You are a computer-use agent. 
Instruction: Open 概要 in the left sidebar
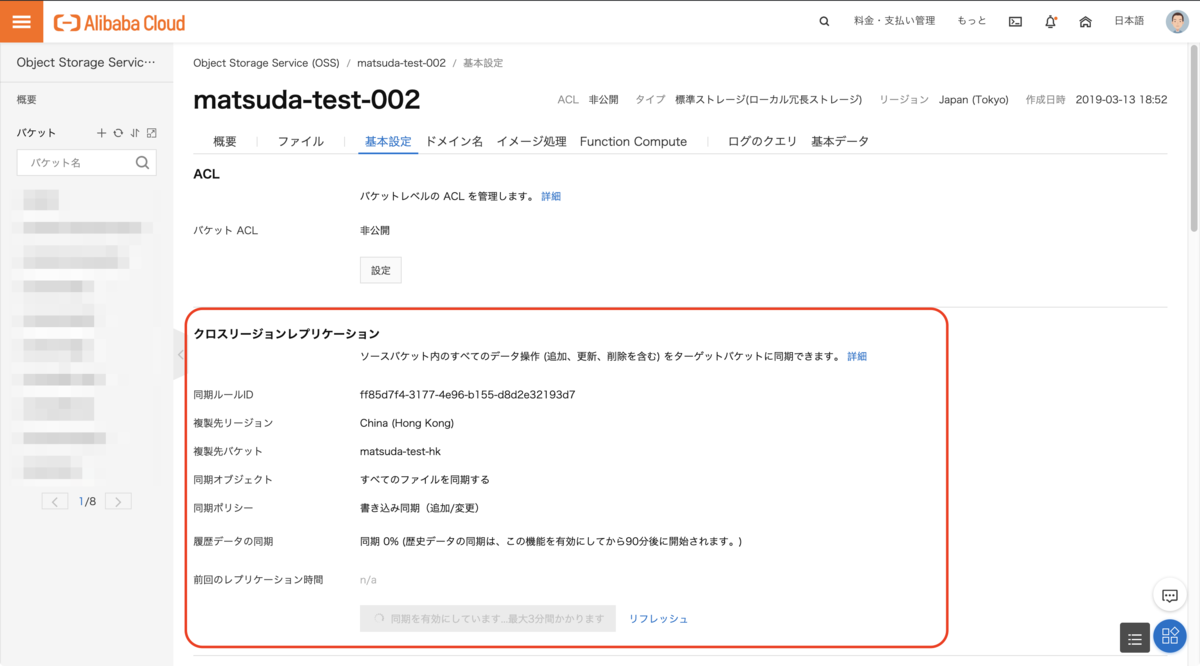click(x=27, y=100)
